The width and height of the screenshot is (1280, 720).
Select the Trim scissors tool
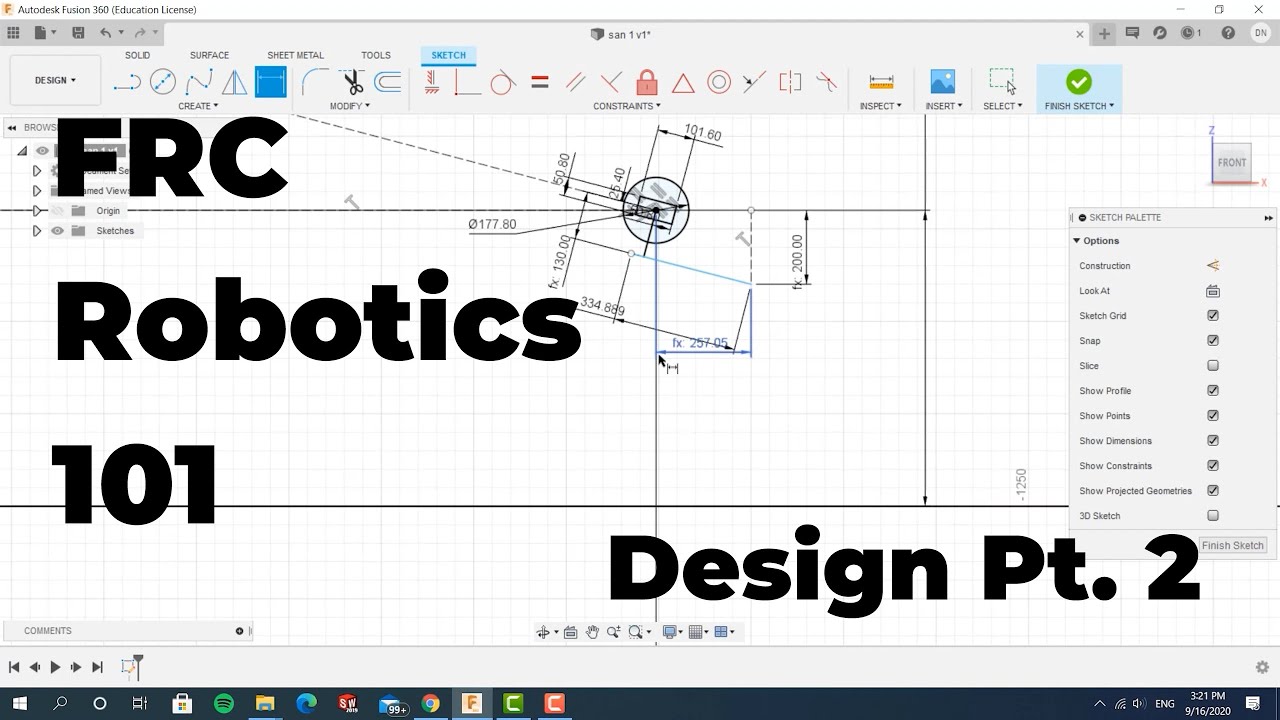(352, 82)
